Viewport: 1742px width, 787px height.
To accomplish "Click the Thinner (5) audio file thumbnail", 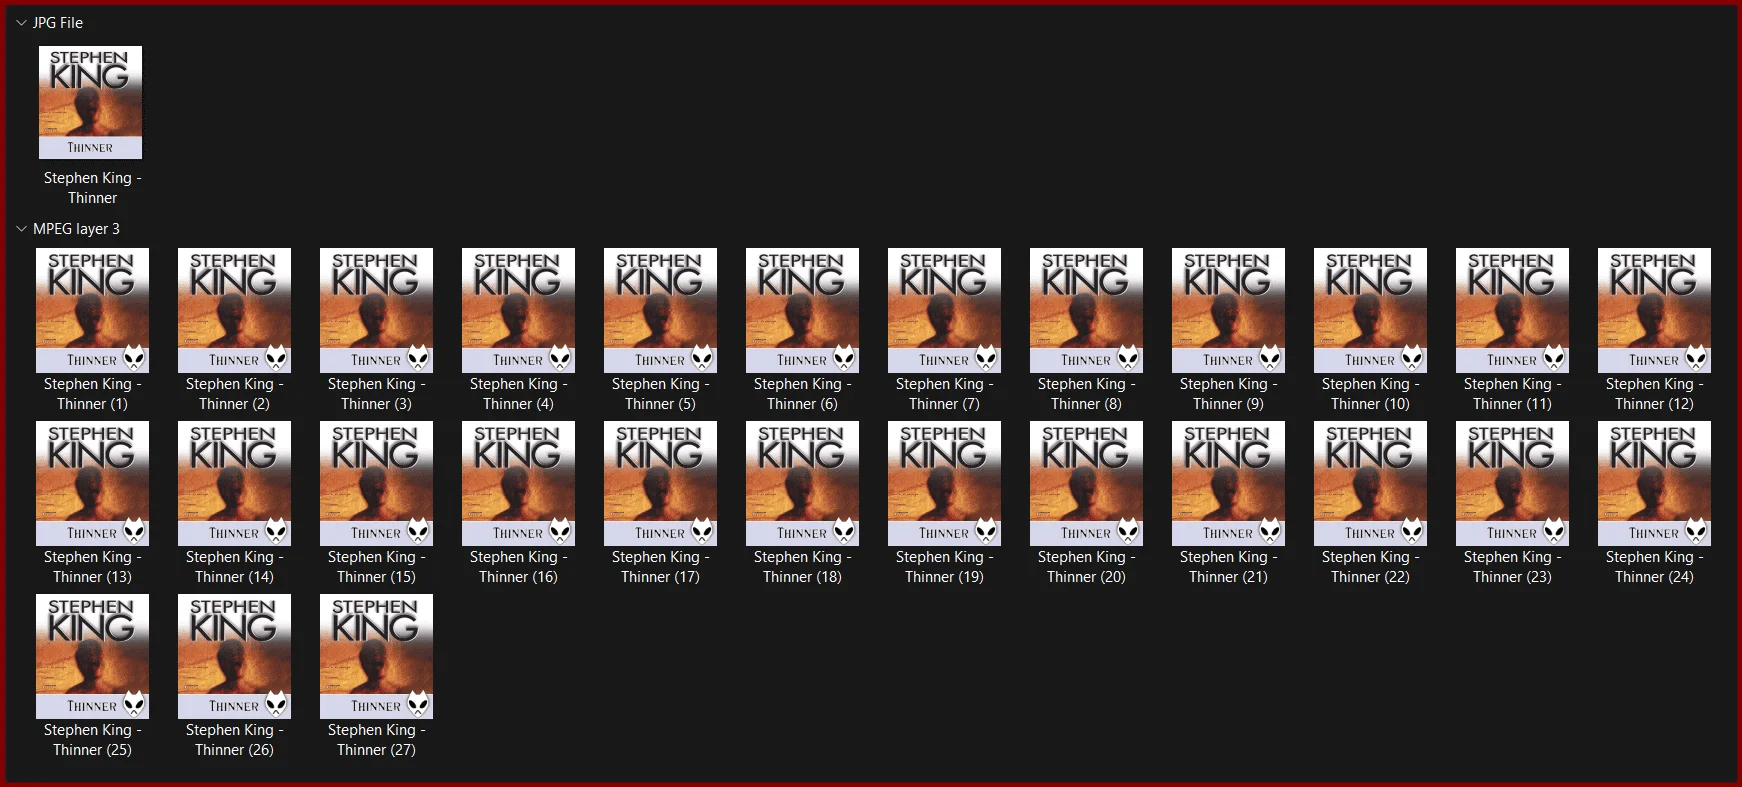I will (660, 310).
